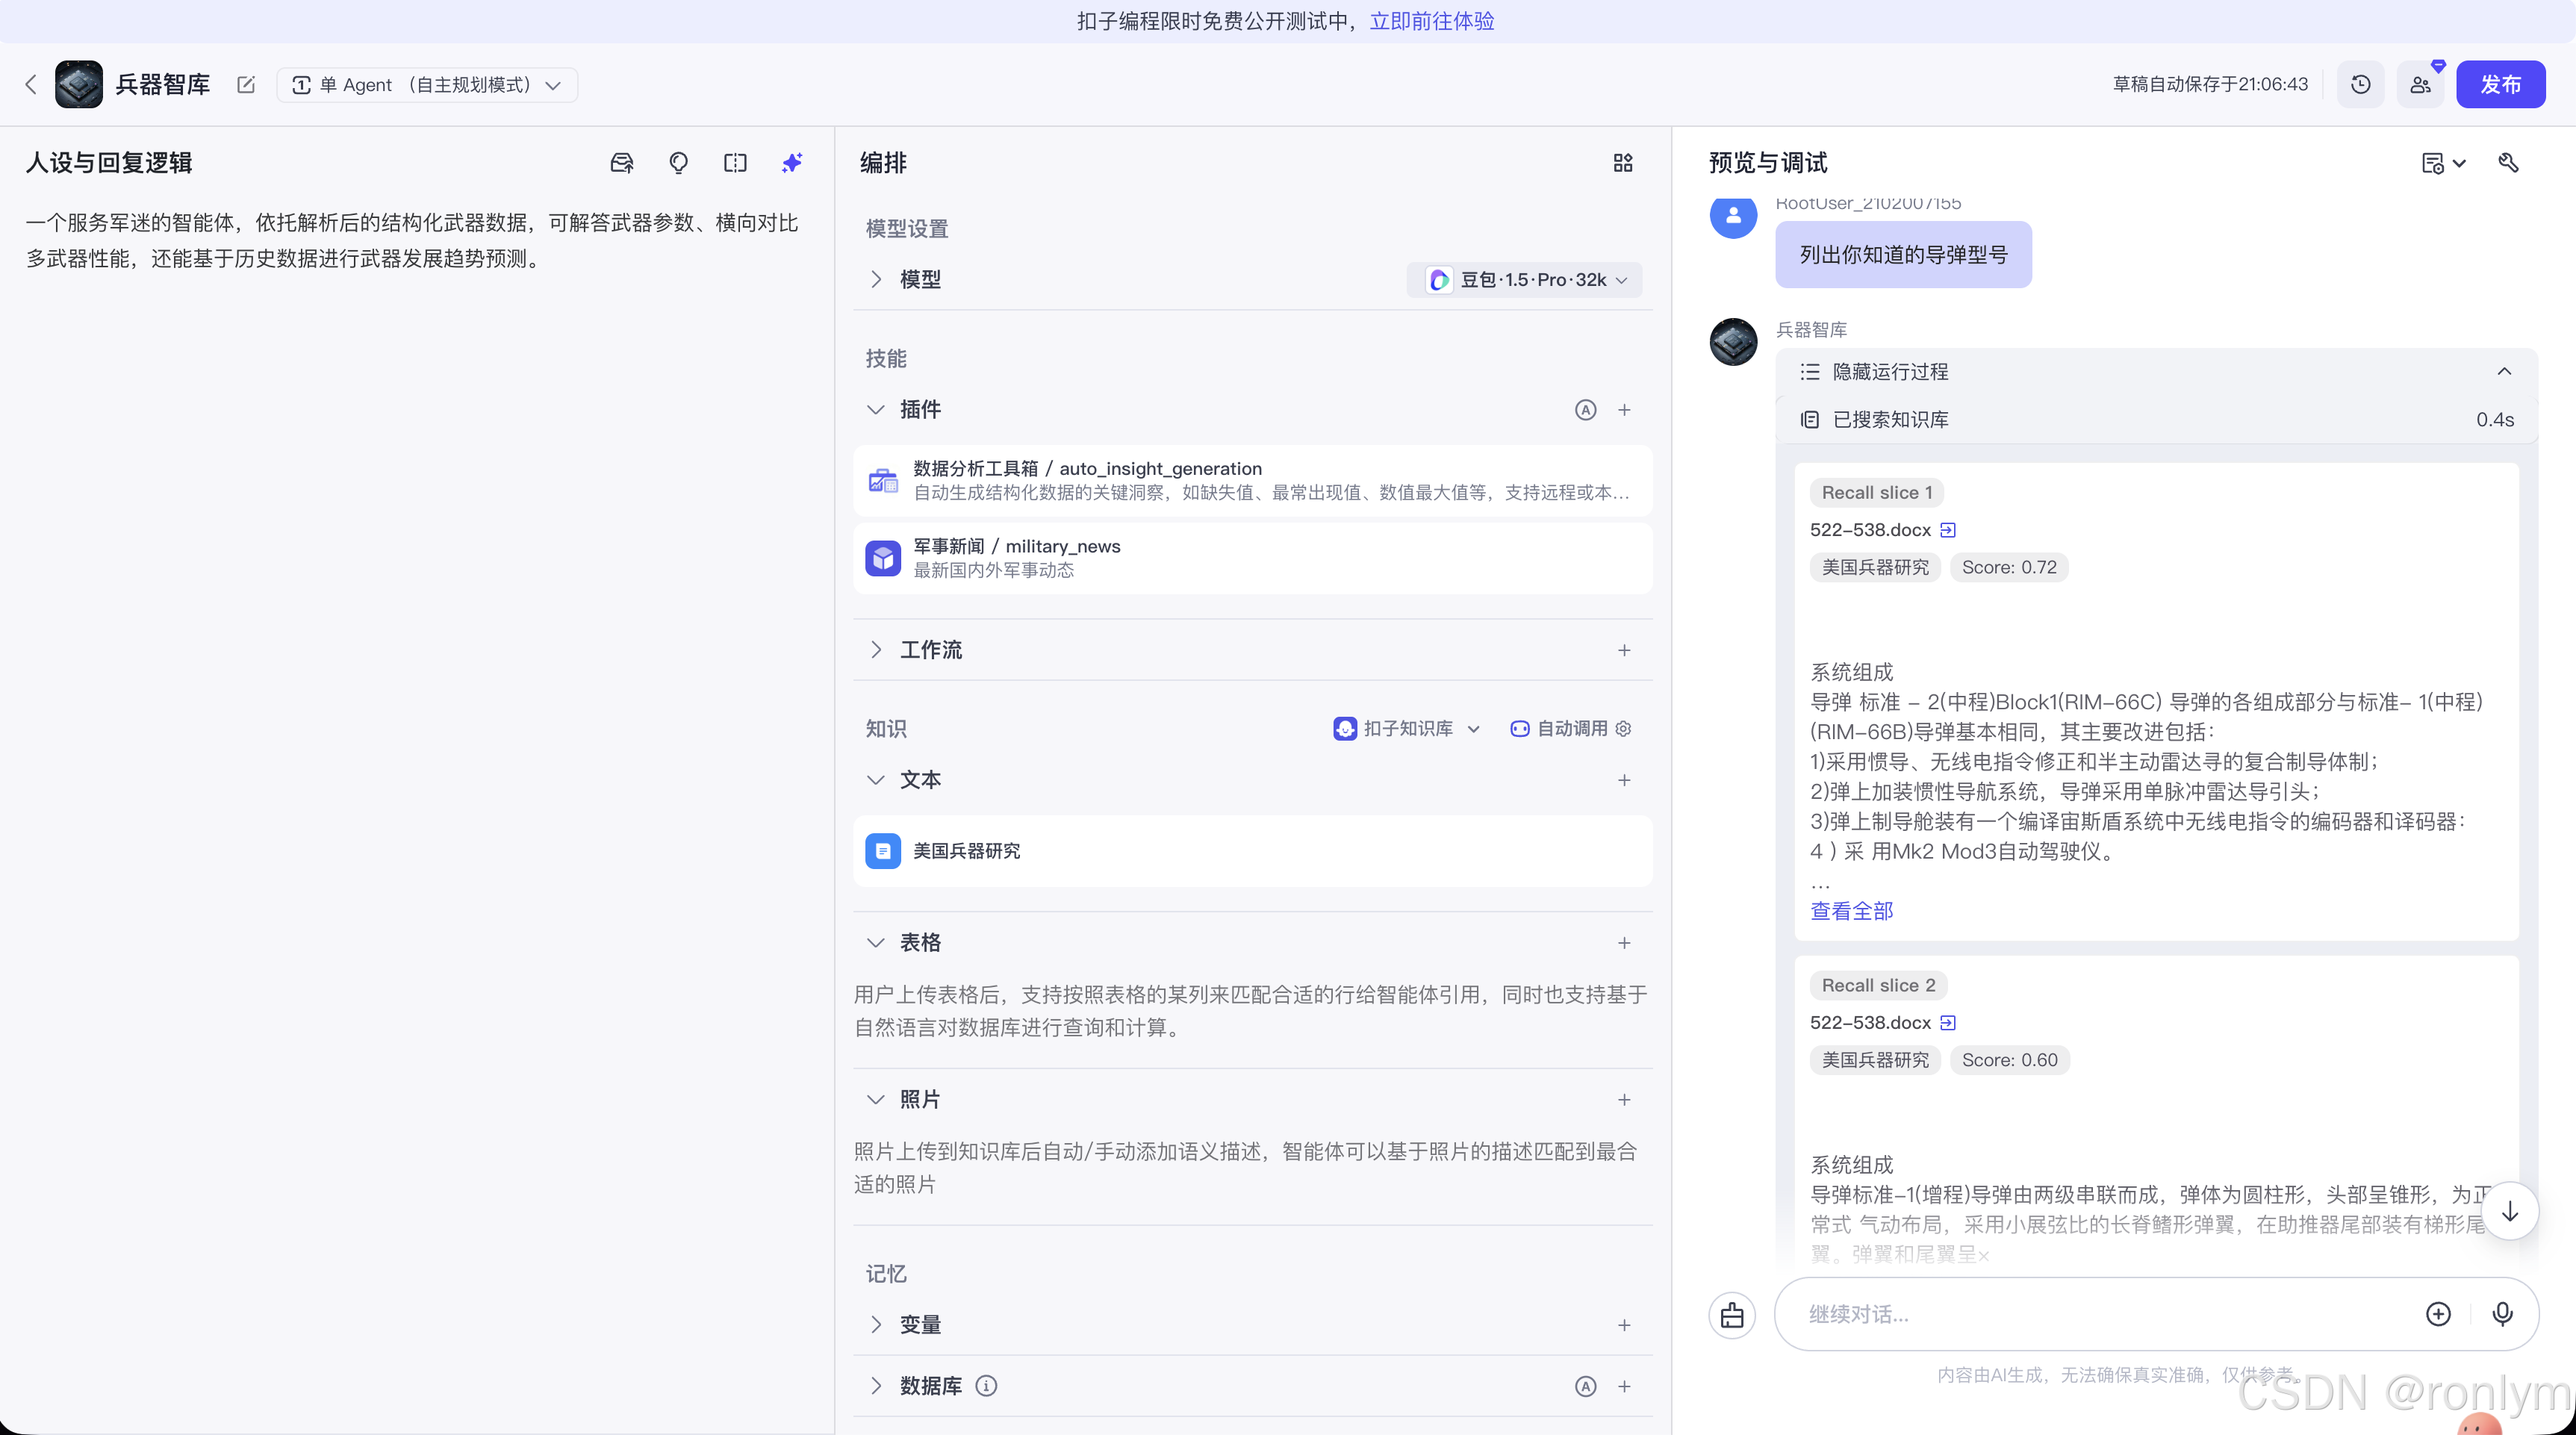Image resolution: width=2576 pixels, height=1435 pixels.
Task: Open the 数据分析工具箱 plugin entry
Action: tap(1253, 481)
